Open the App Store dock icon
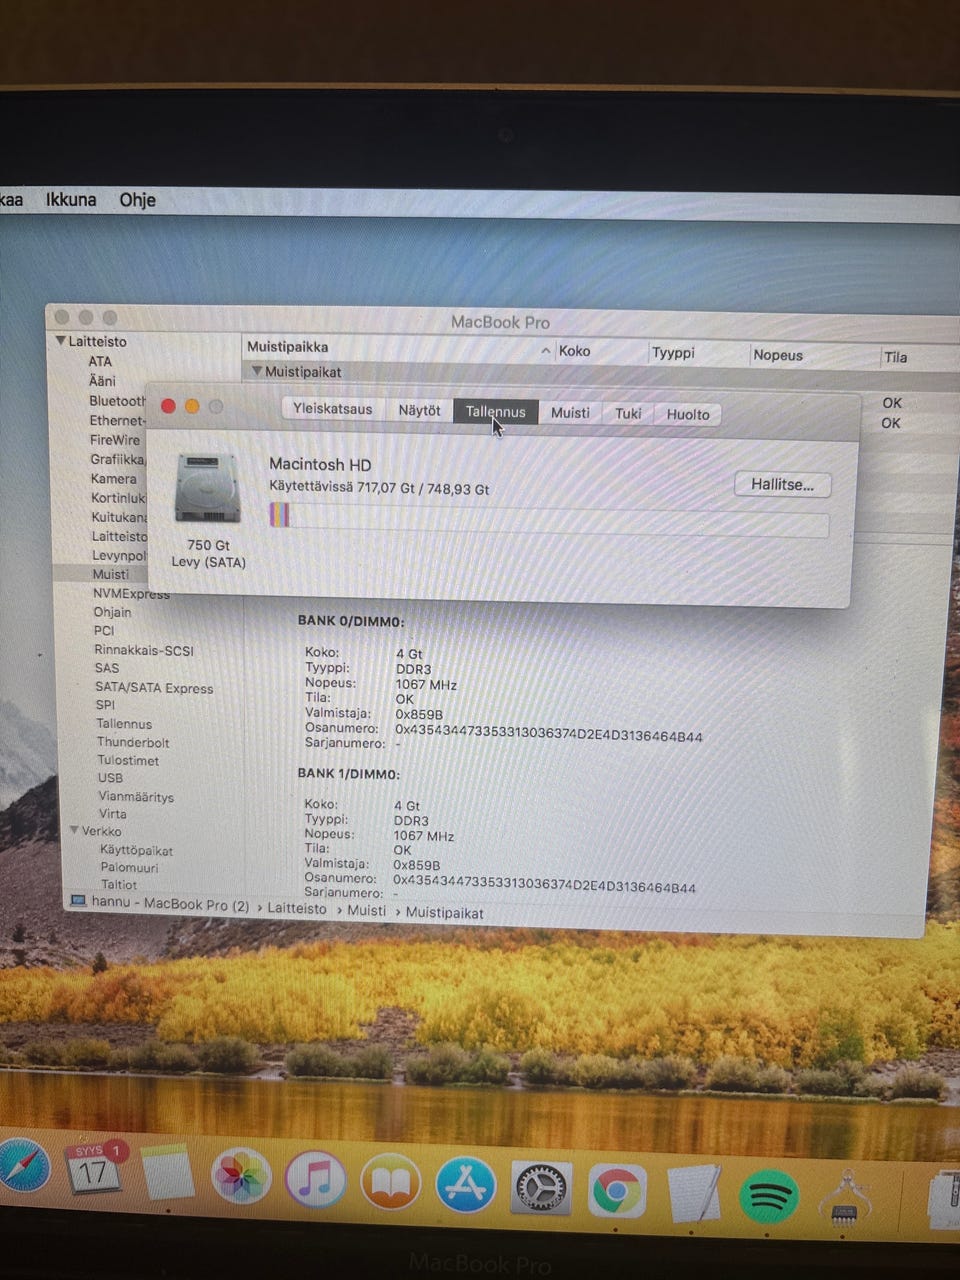The image size is (960, 1280). click(x=465, y=1186)
